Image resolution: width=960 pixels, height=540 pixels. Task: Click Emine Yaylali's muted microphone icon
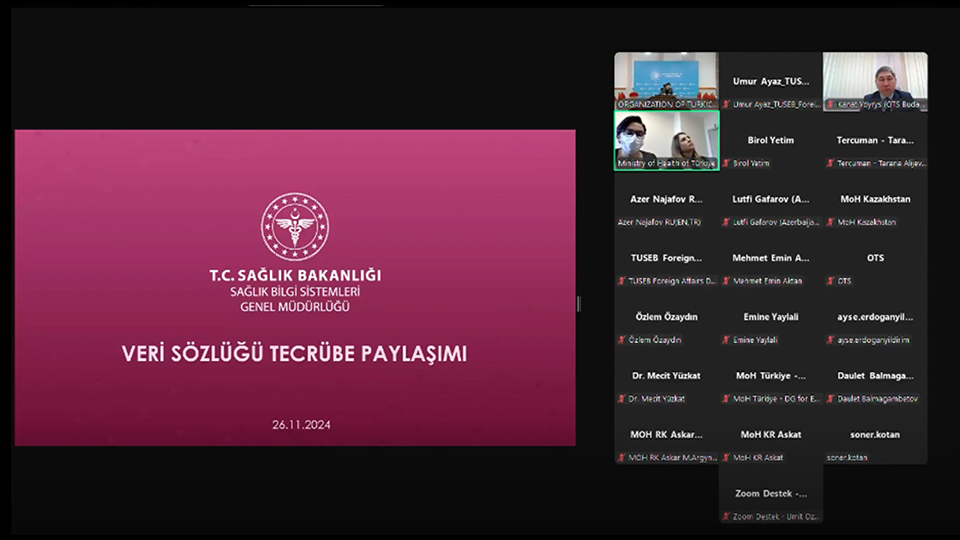pyautogui.click(x=726, y=340)
